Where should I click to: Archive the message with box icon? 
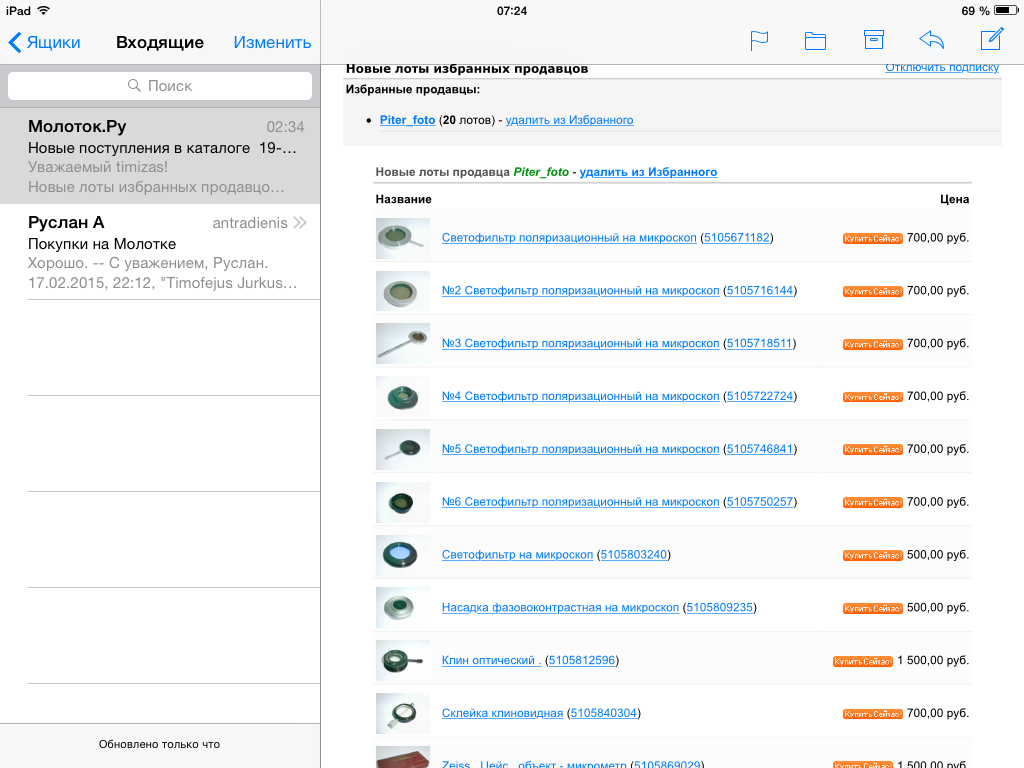(873, 40)
